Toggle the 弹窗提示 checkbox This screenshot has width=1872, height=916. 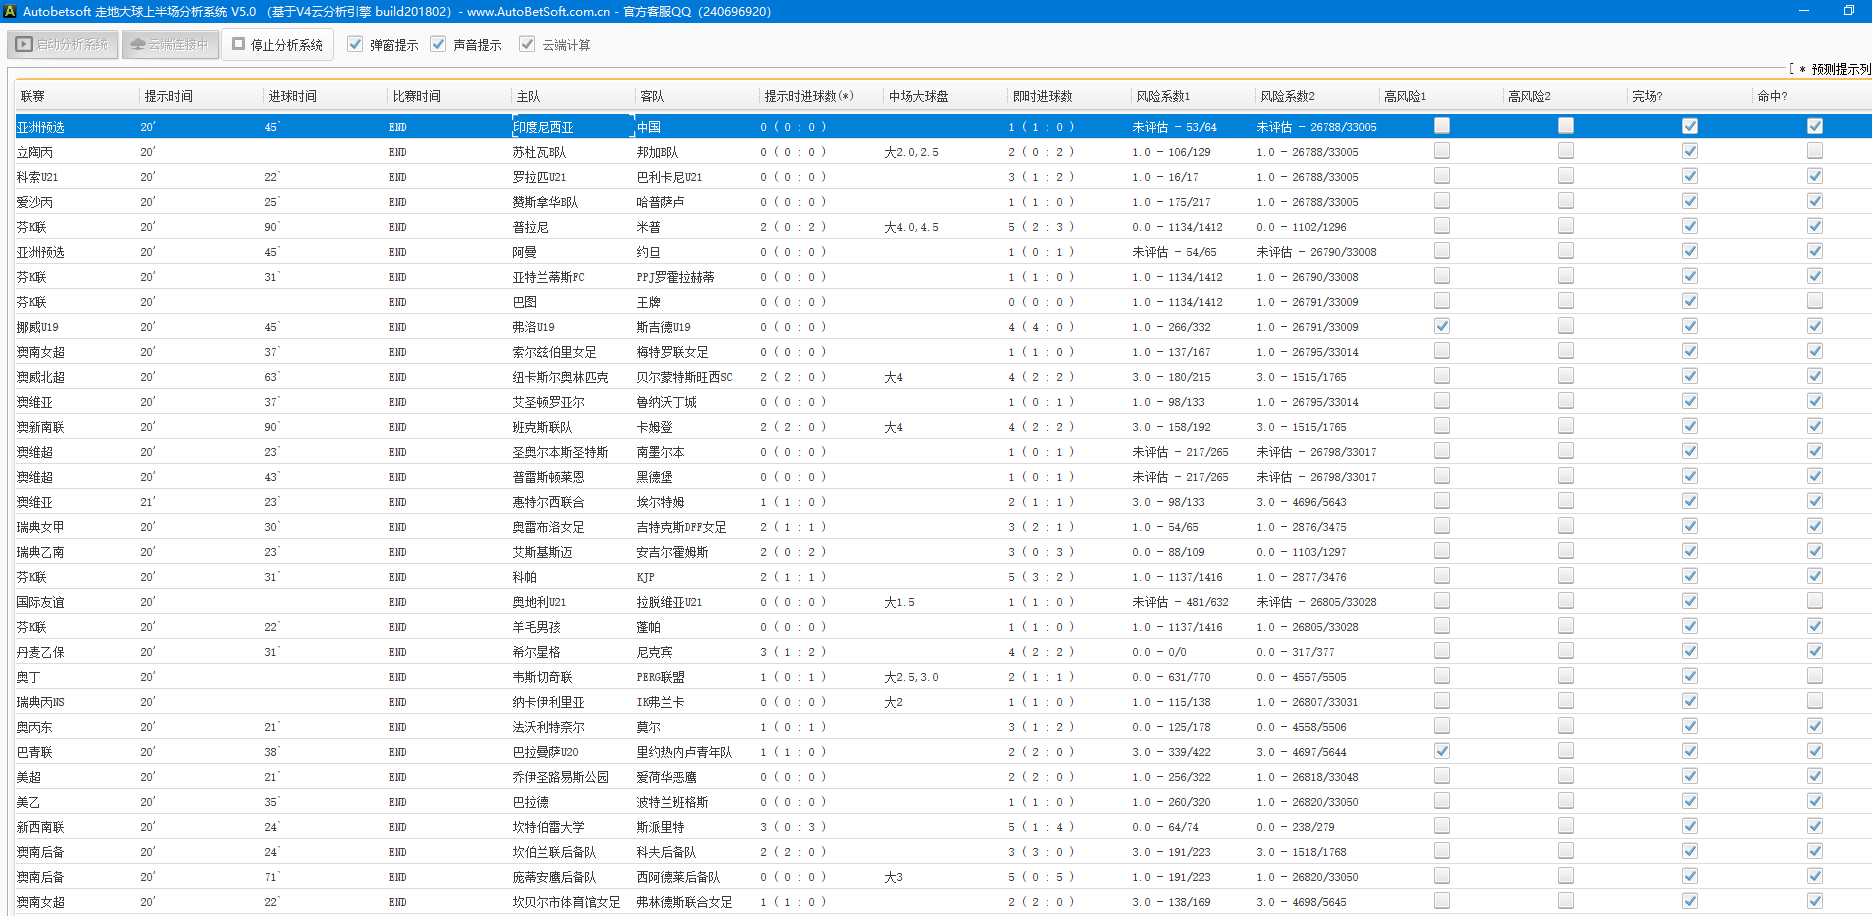point(355,45)
